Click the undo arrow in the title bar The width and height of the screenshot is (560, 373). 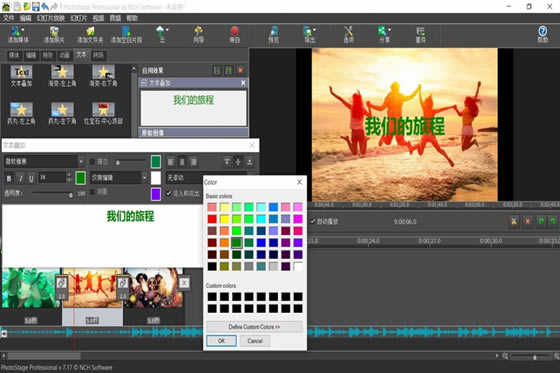45,6
